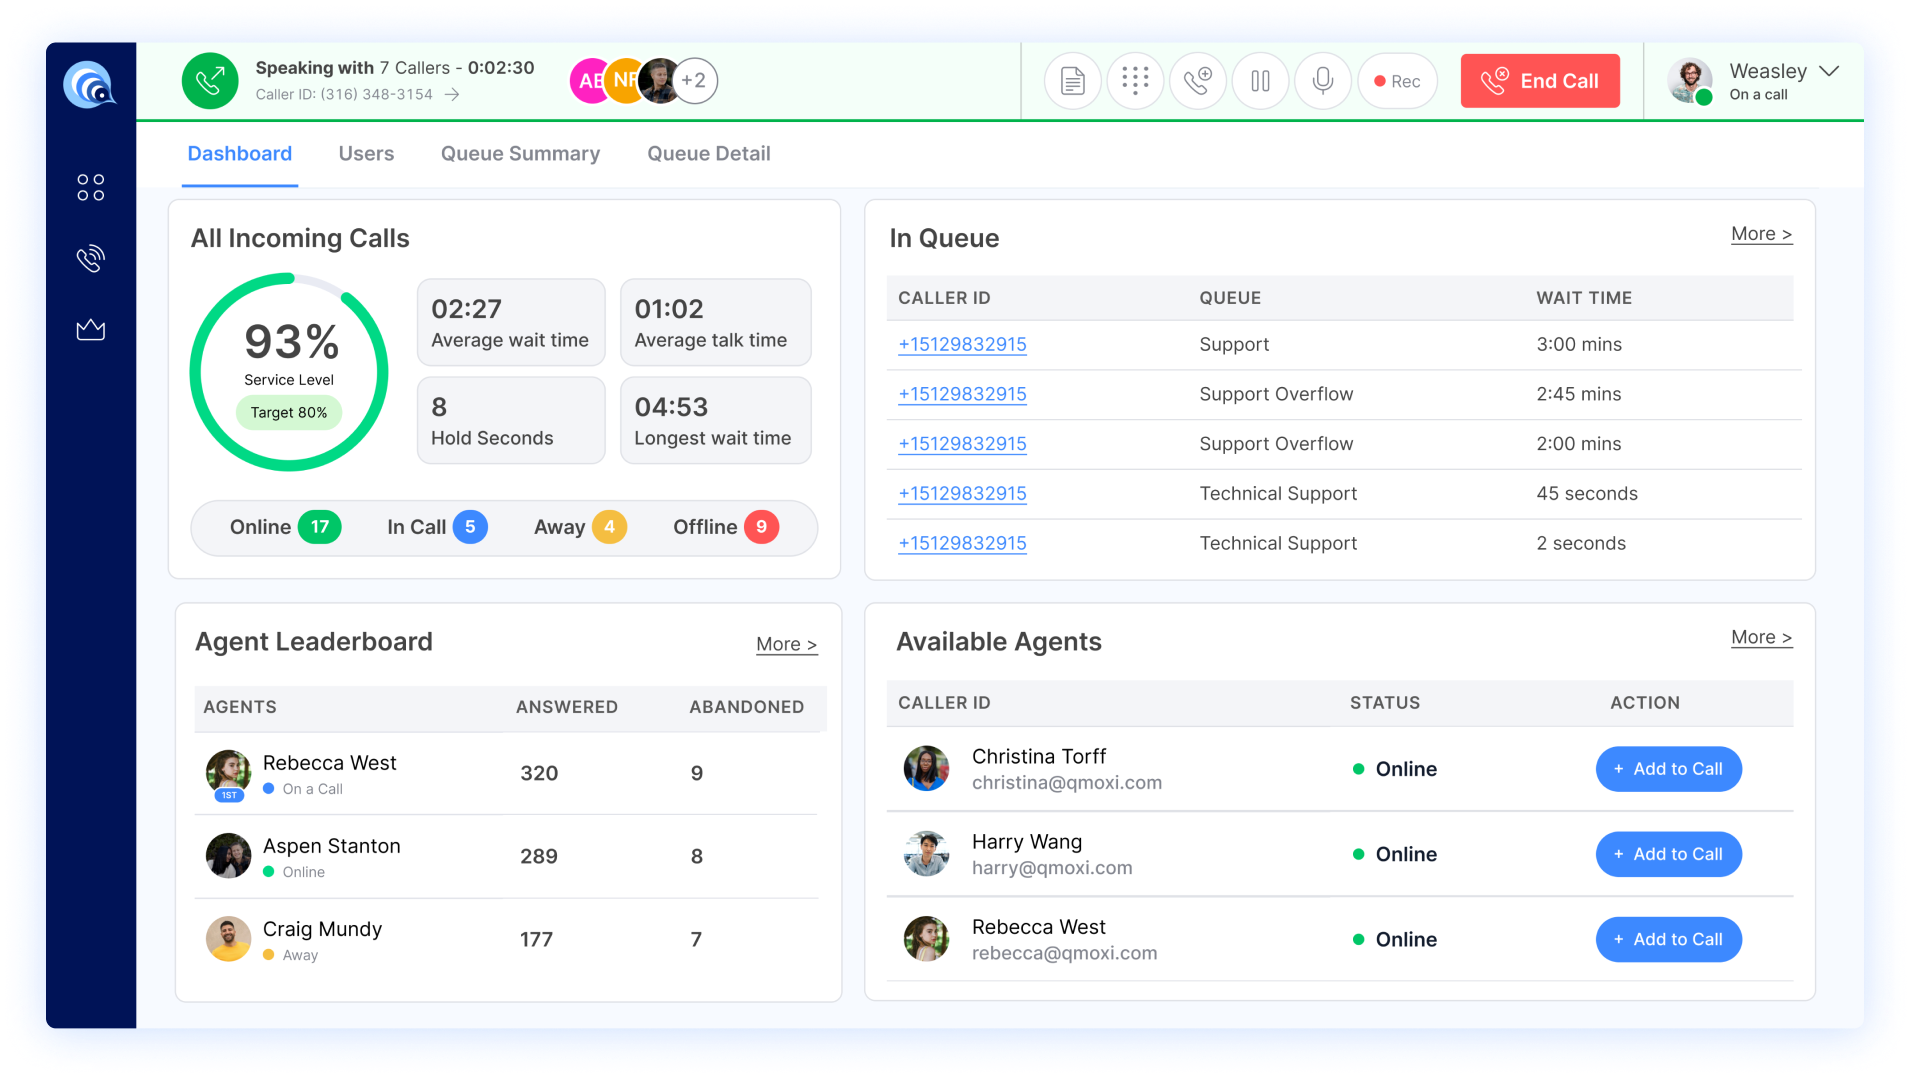Add Harry Wang to the call
Viewport: 1910px width, 1078px height.
[1667, 854]
